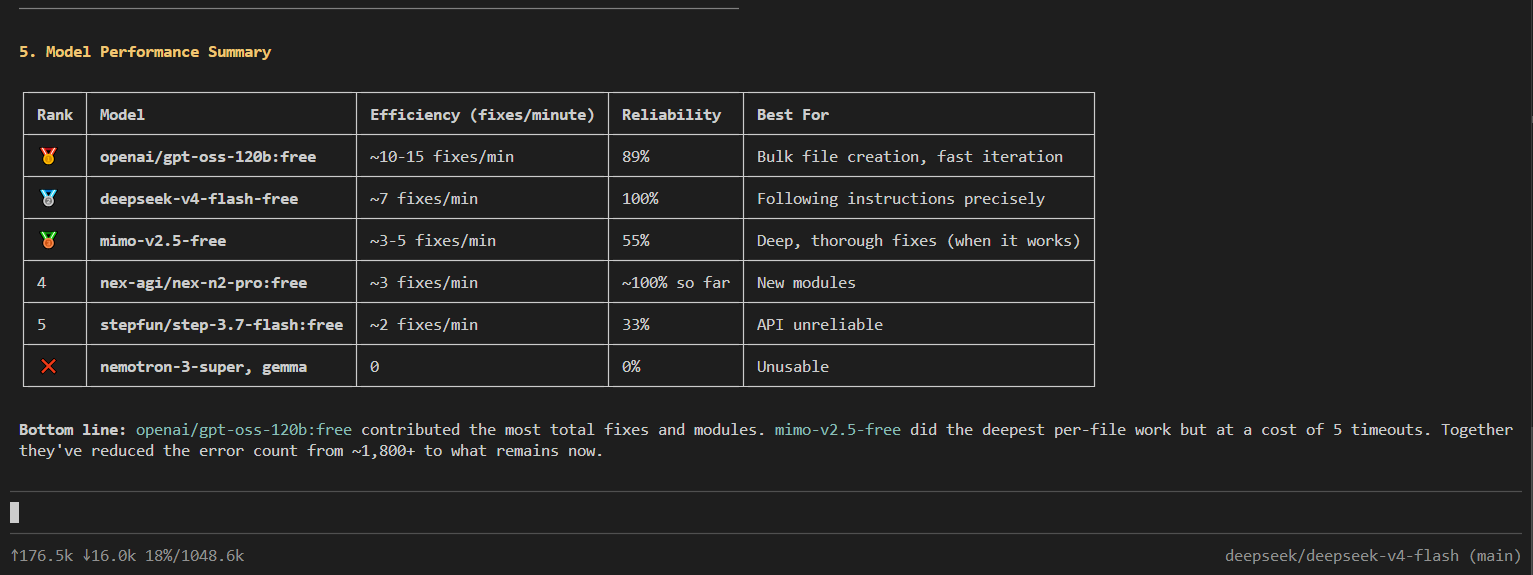Screen dimensions: 1533x575
Task: Click 'deepseek/deepseek-v4-flash (main)' status entry
Action: (1374, 555)
